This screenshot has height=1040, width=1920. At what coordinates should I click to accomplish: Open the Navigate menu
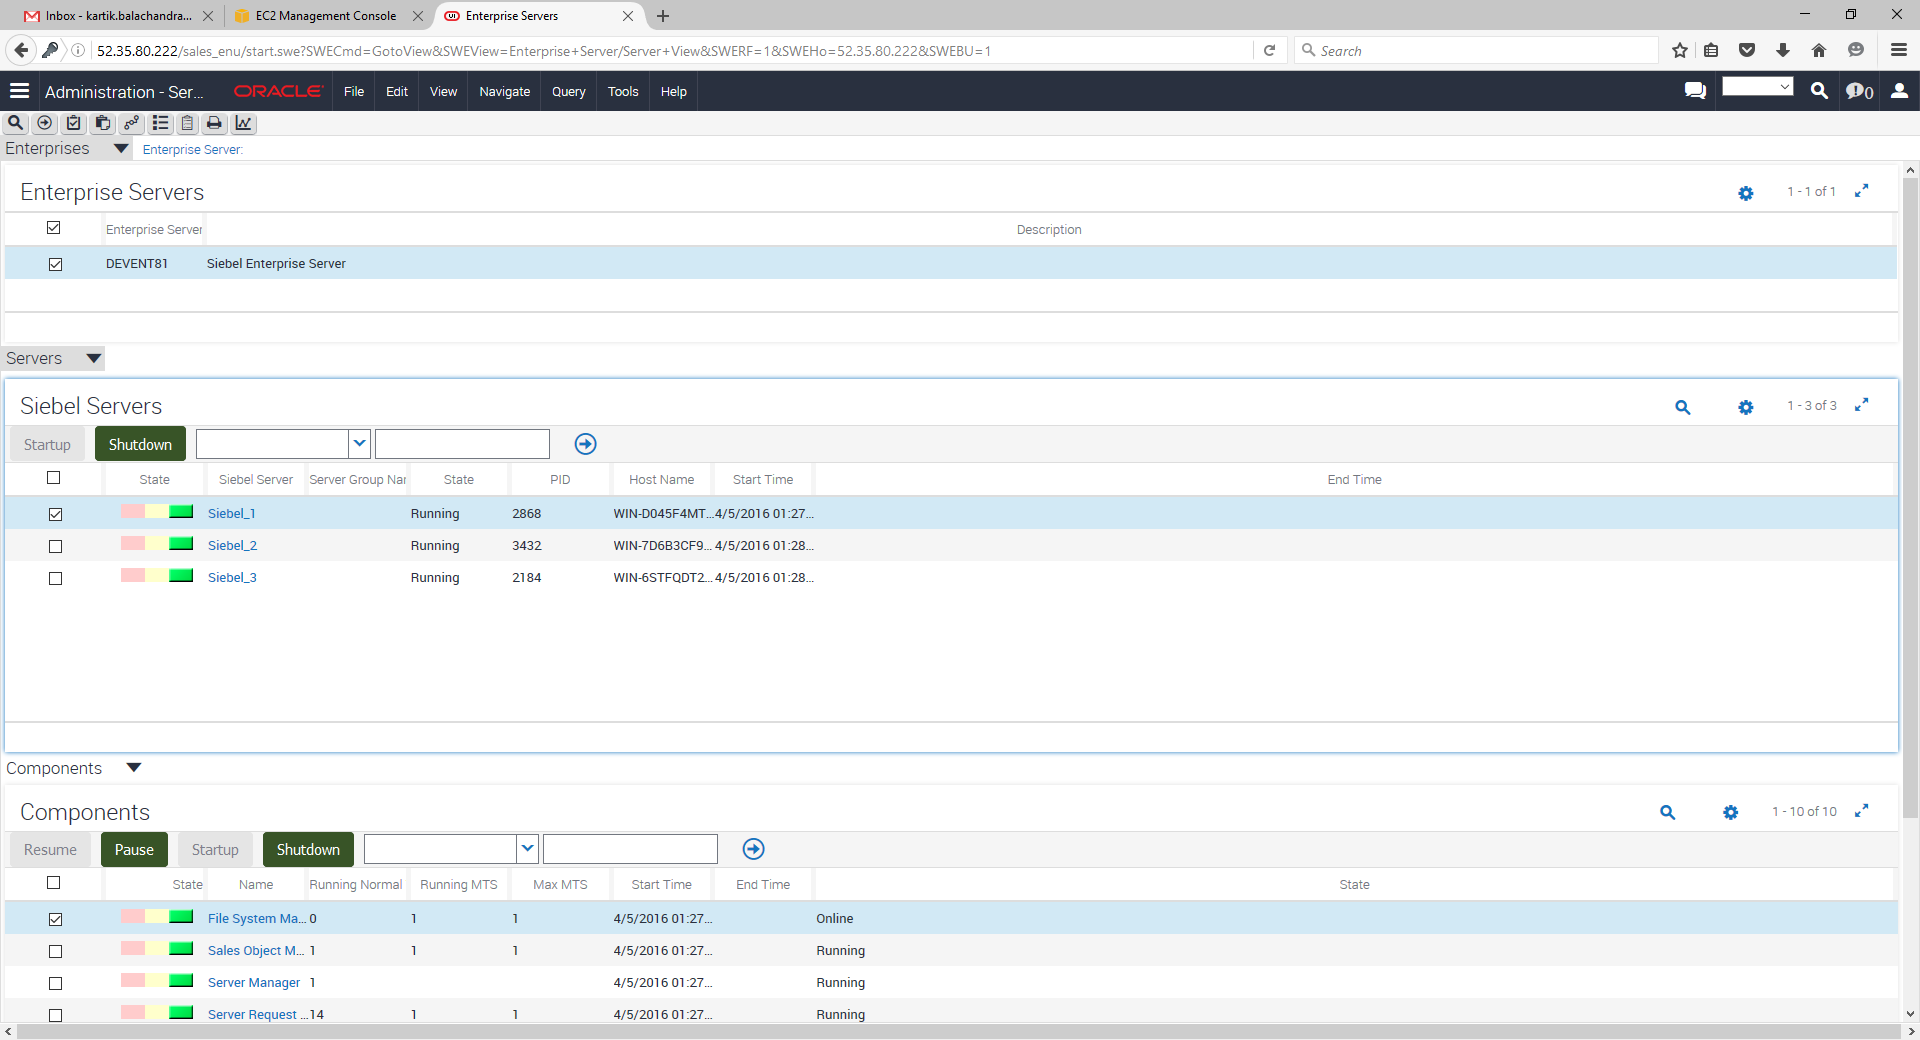[x=504, y=91]
